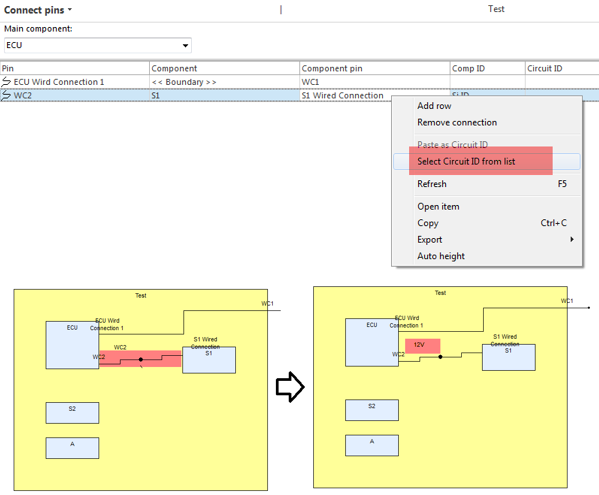Choose Refresh from the context menu
Screen dimensions: 599x495
[487, 184]
